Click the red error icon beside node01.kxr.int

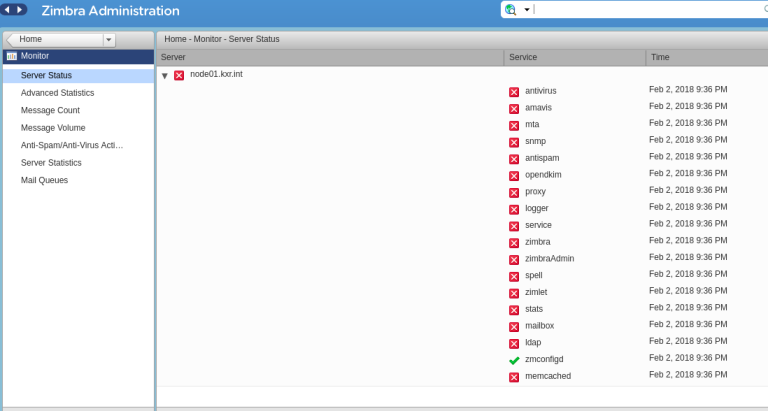(x=179, y=75)
